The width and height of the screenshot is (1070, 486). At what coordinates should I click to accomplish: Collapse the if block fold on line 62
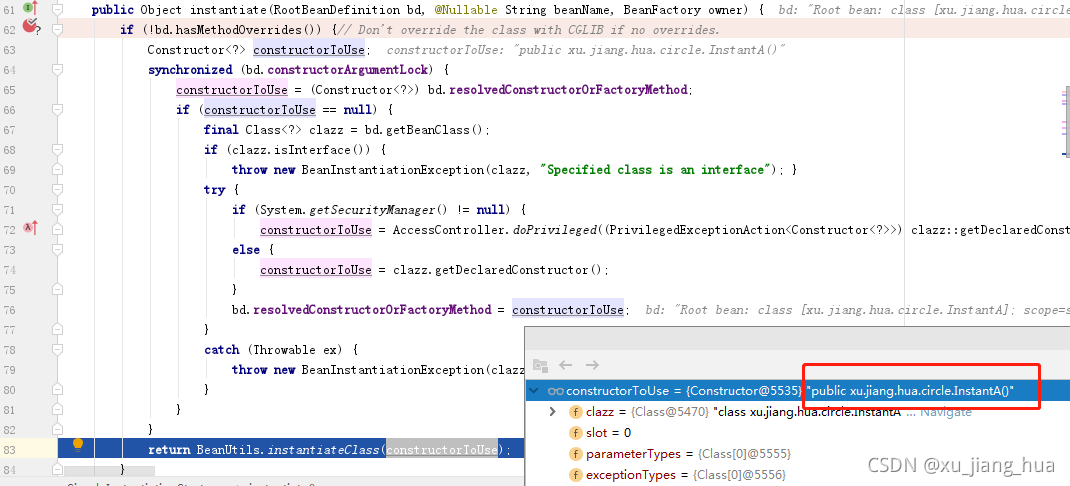tap(57, 30)
